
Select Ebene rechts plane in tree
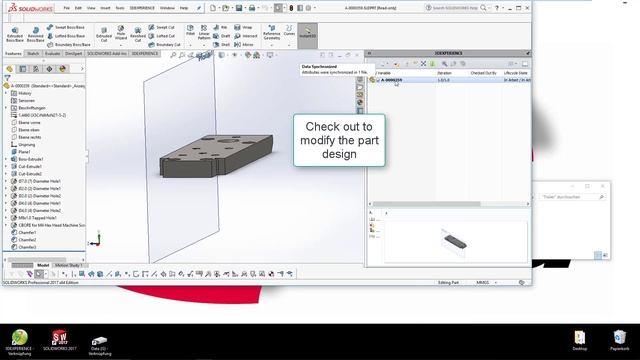tap(26, 137)
